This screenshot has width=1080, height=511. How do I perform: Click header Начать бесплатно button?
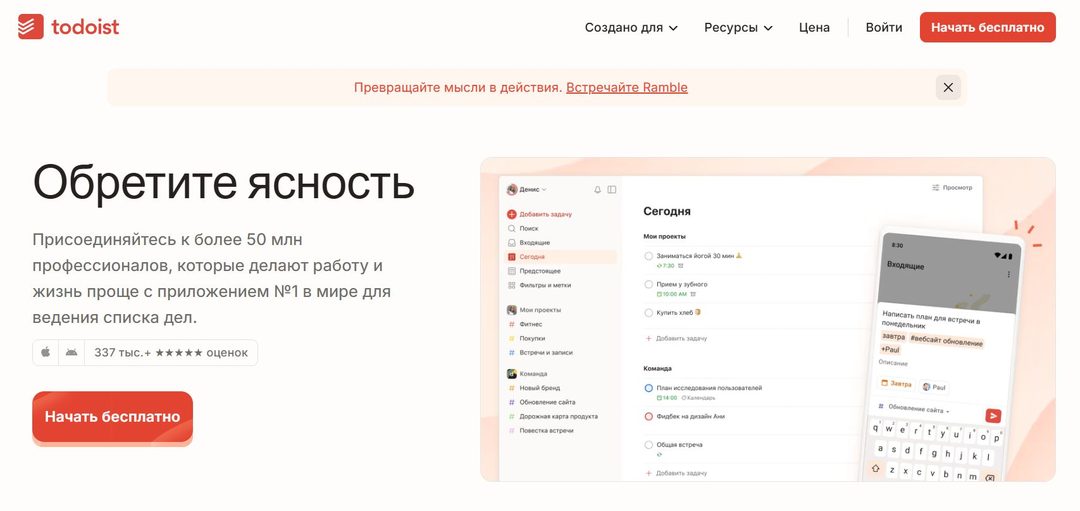(x=987, y=28)
